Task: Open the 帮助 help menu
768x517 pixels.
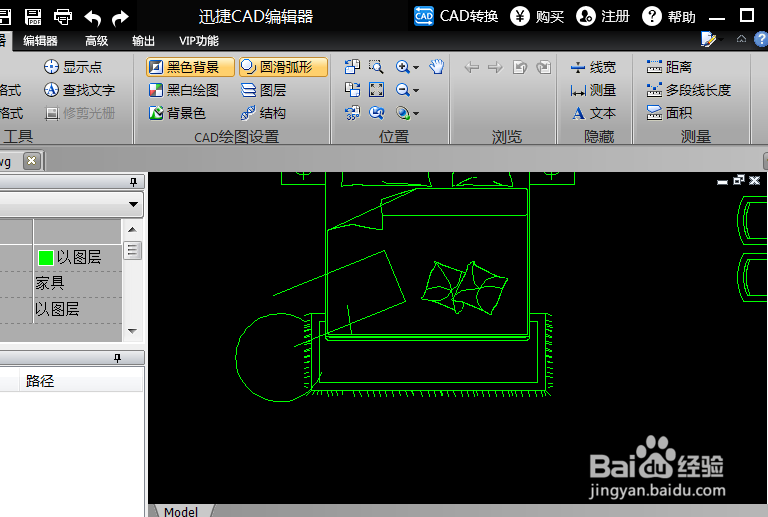Action: click(x=669, y=16)
